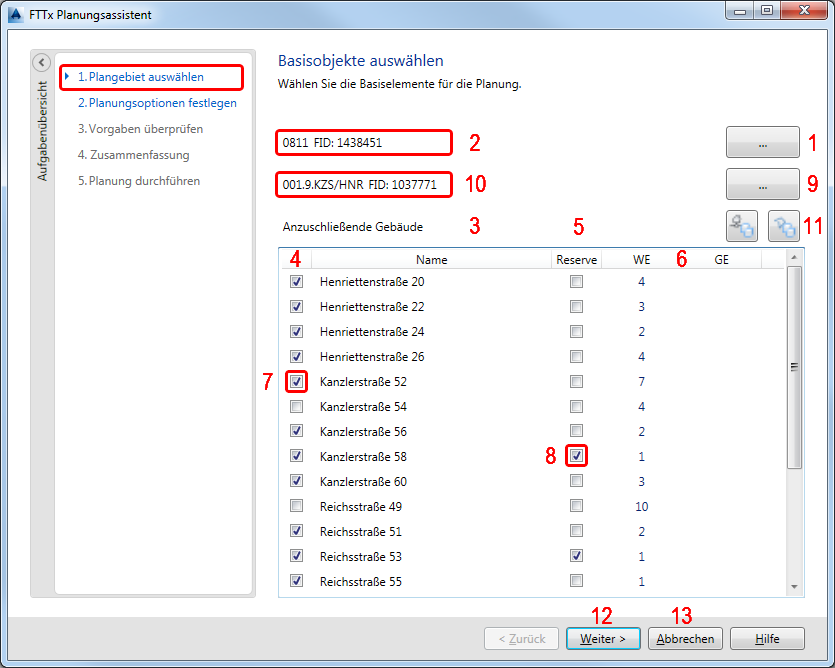The image size is (835, 668).
Task: Click the left building selection icon above the table
Action: coord(743,227)
